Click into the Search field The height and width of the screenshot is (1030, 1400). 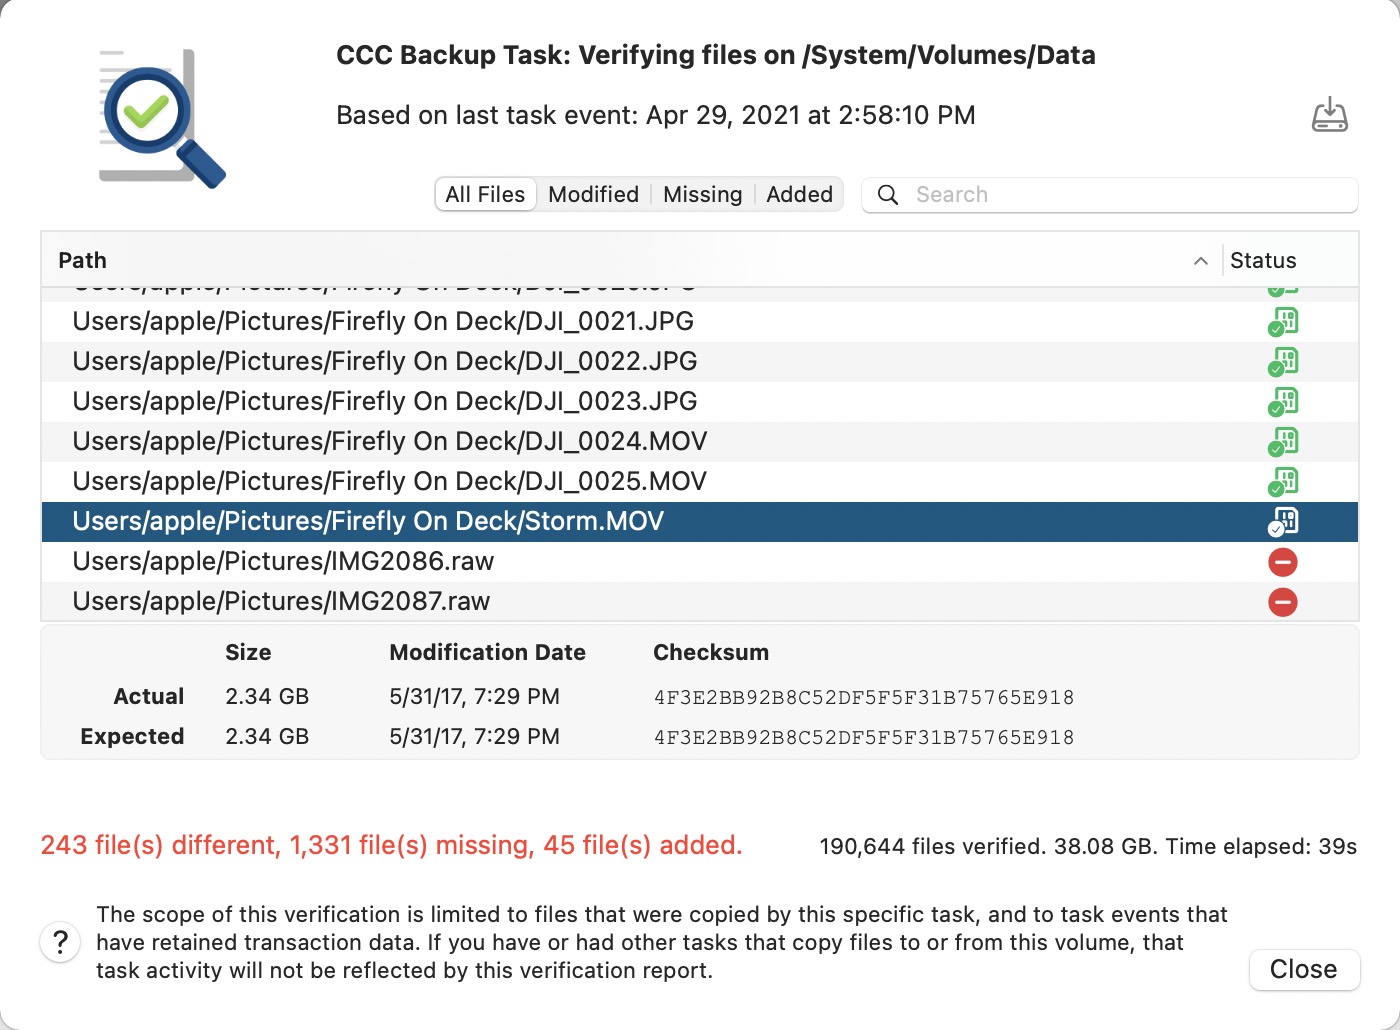pyautogui.click(x=1120, y=195)
